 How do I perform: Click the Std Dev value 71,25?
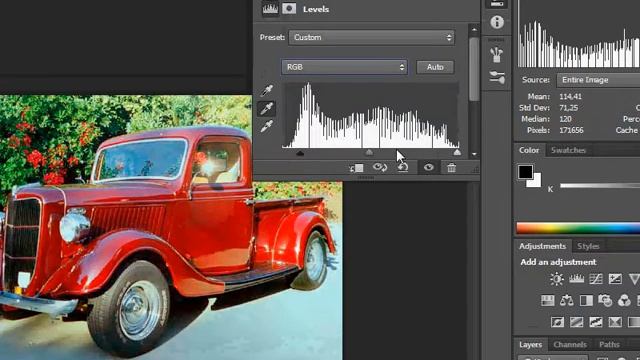(x=570, y=108)
